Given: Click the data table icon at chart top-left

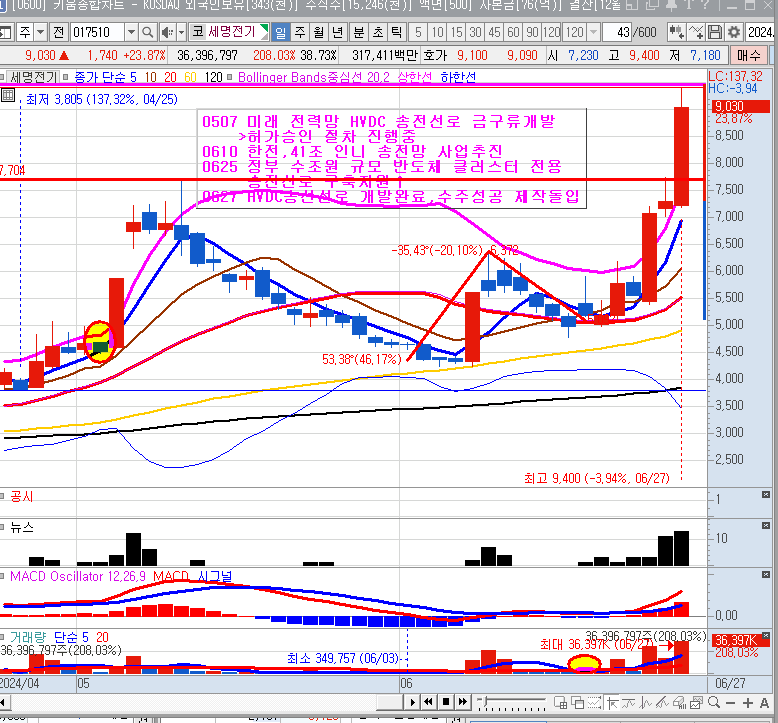Looking at the screenshot, I should point(8,95).
